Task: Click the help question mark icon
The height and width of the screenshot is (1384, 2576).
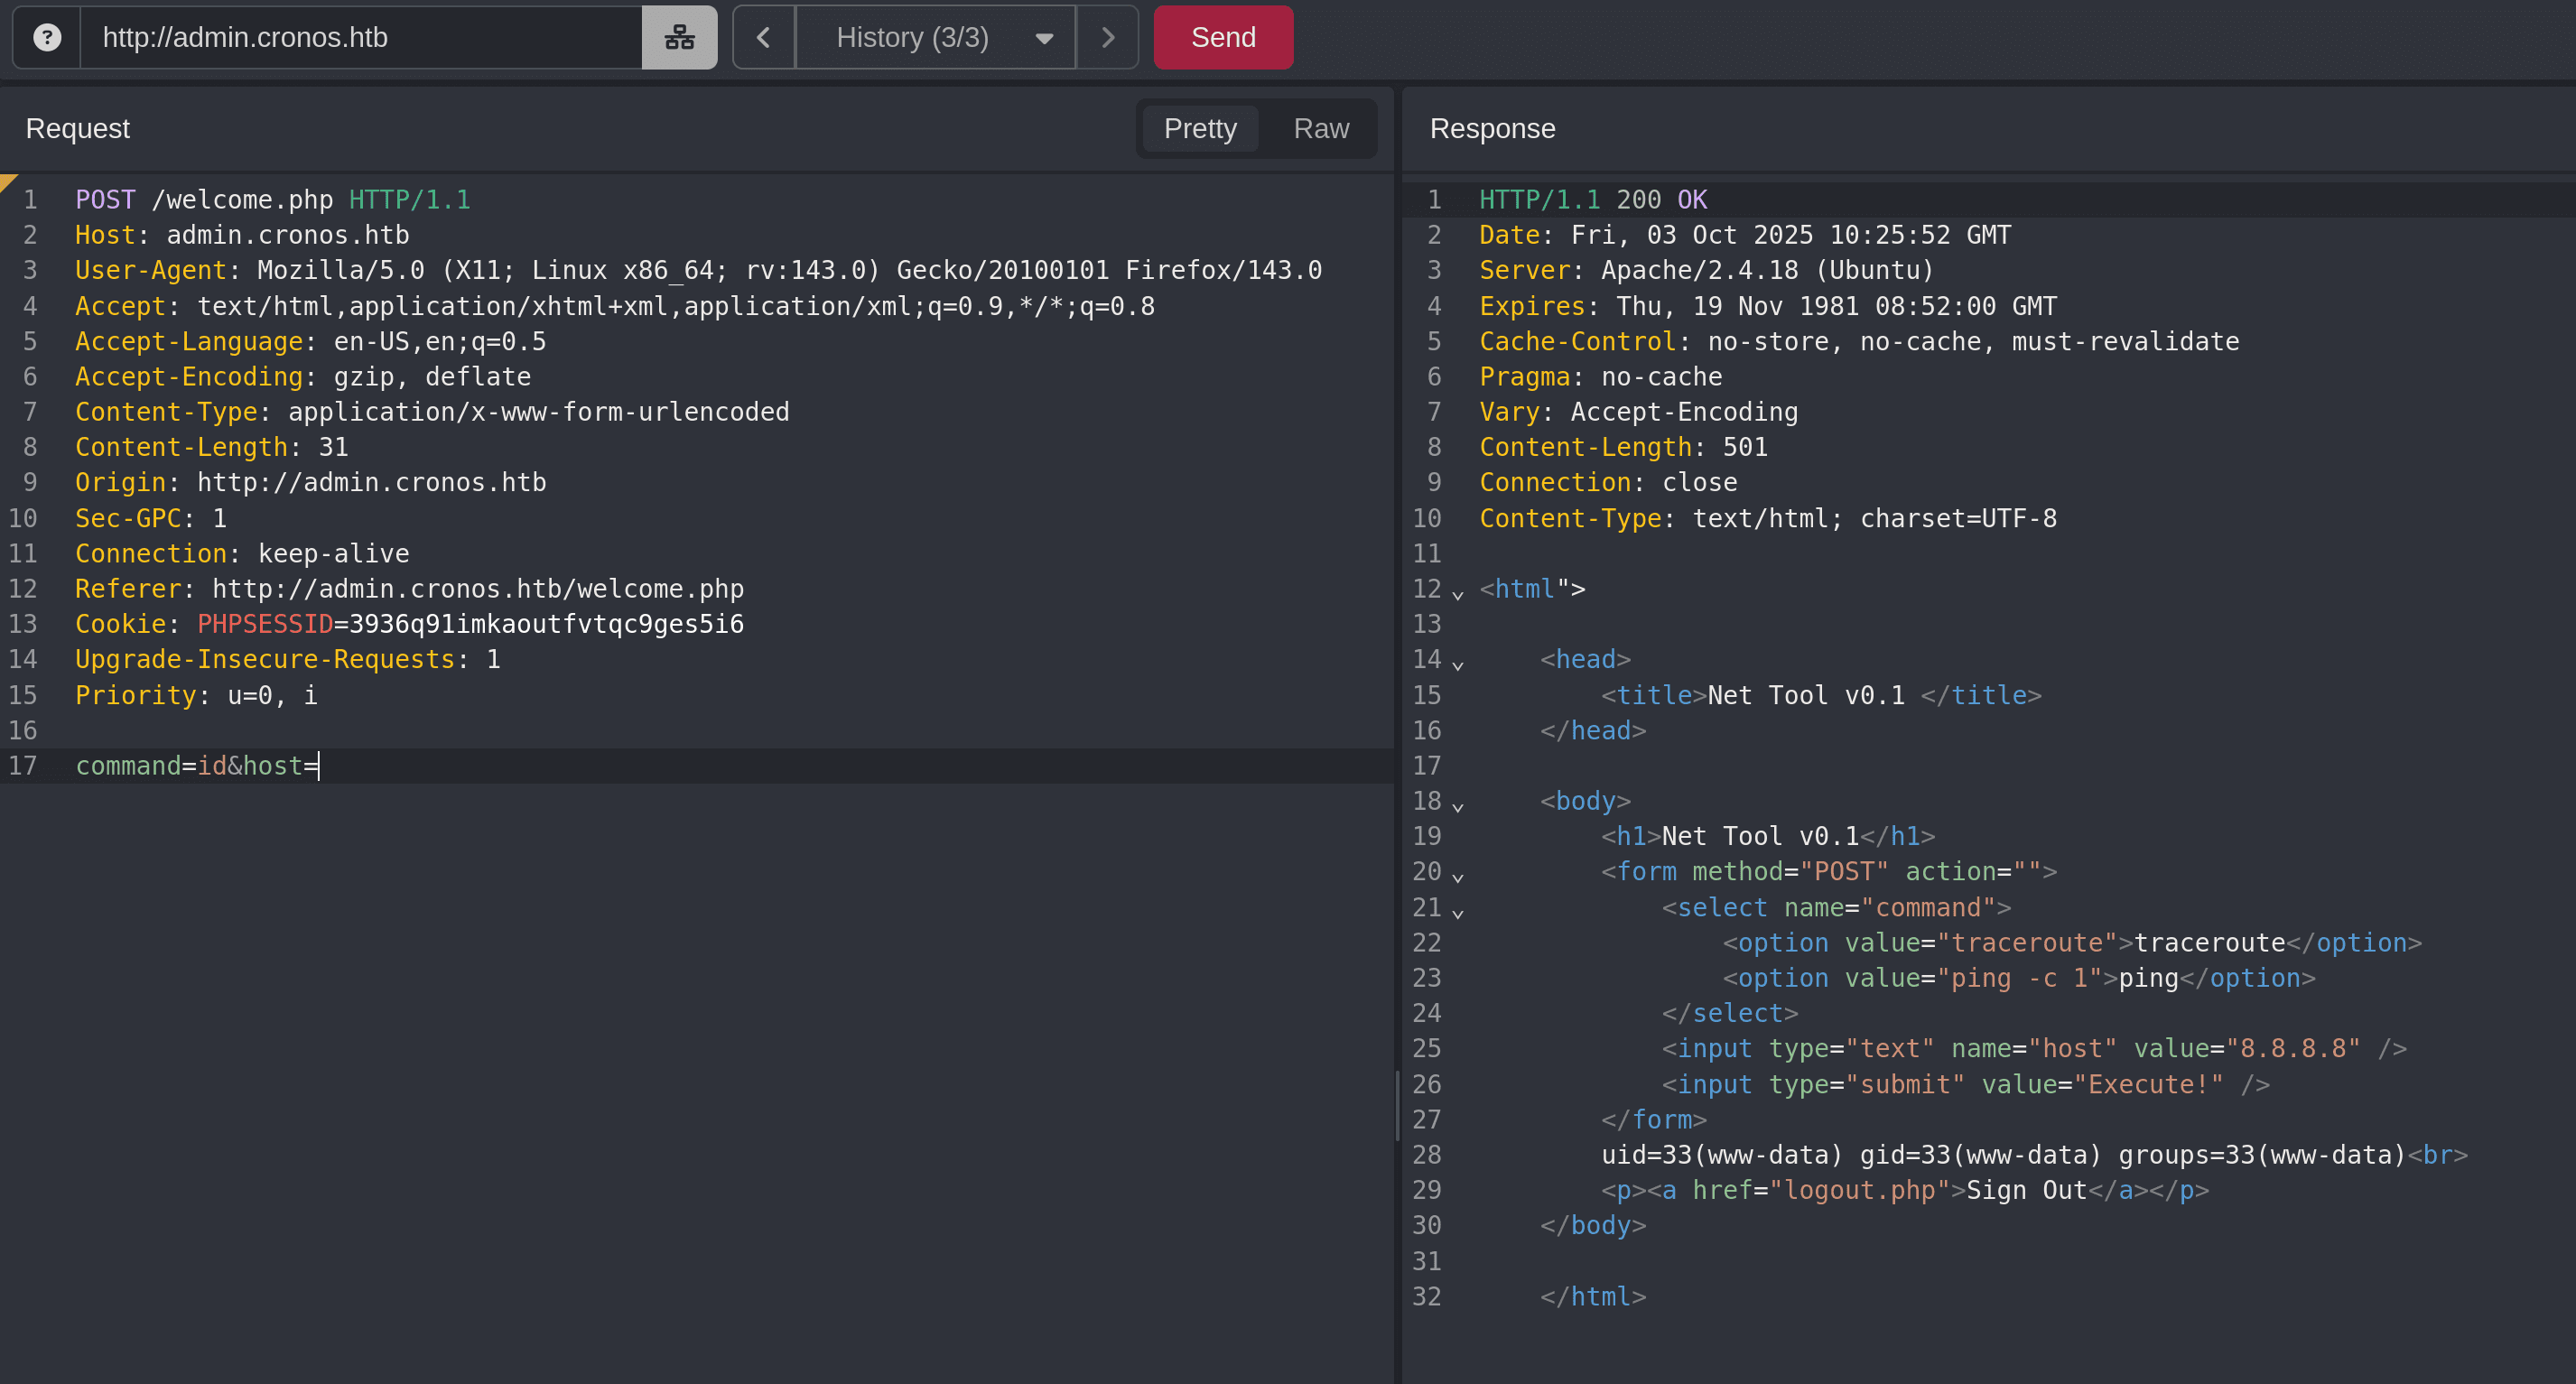Action: coord(47,37)
